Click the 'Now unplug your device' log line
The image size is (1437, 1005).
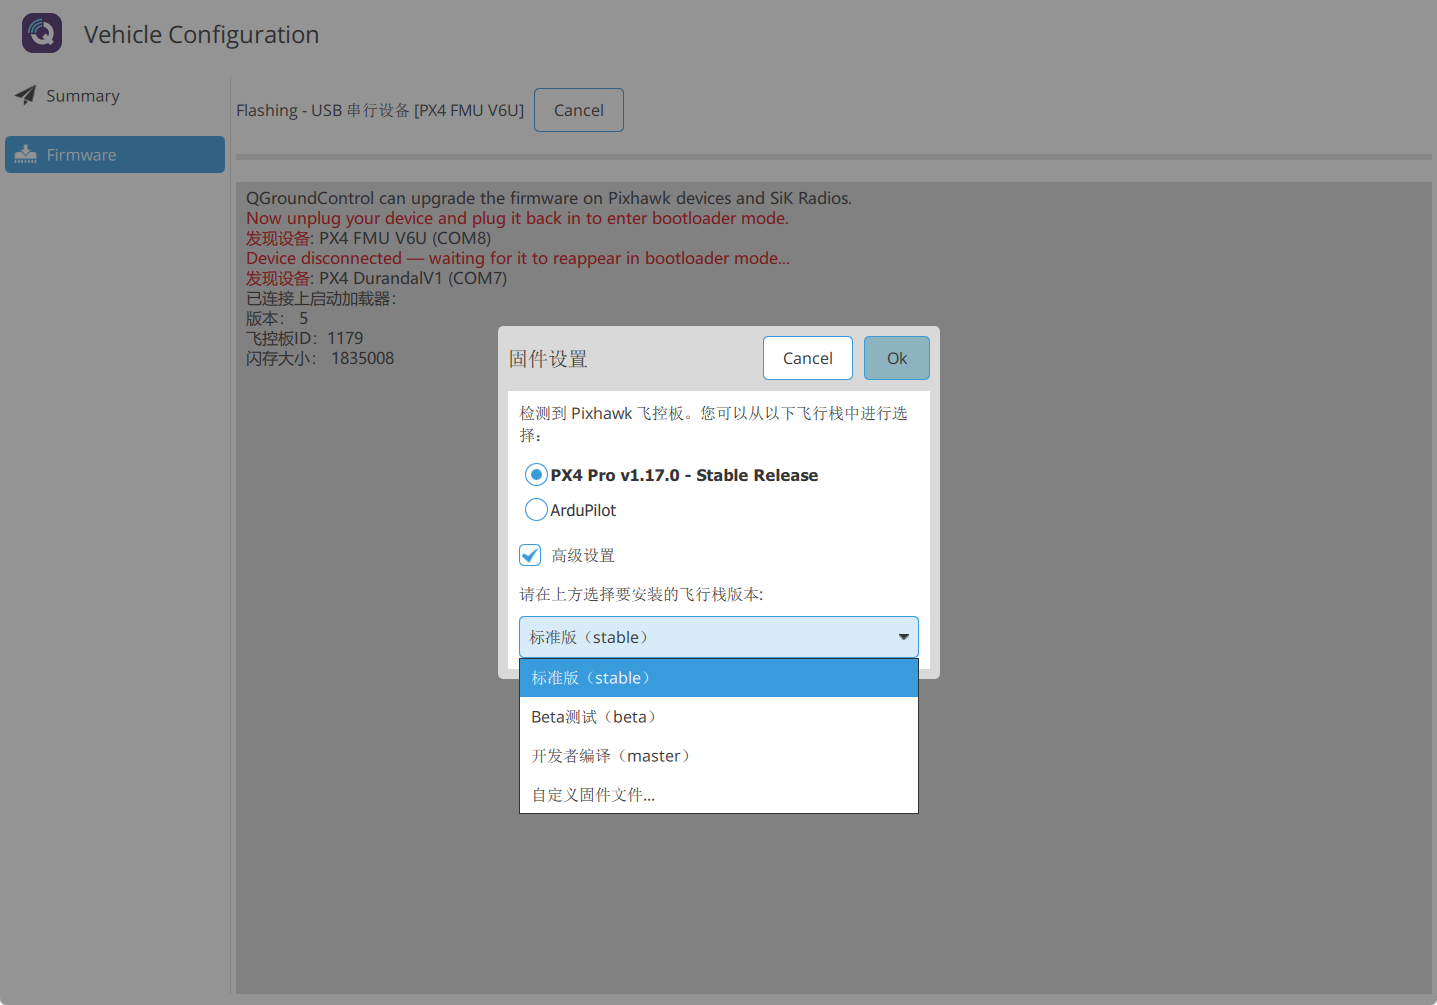pos(517,218)
